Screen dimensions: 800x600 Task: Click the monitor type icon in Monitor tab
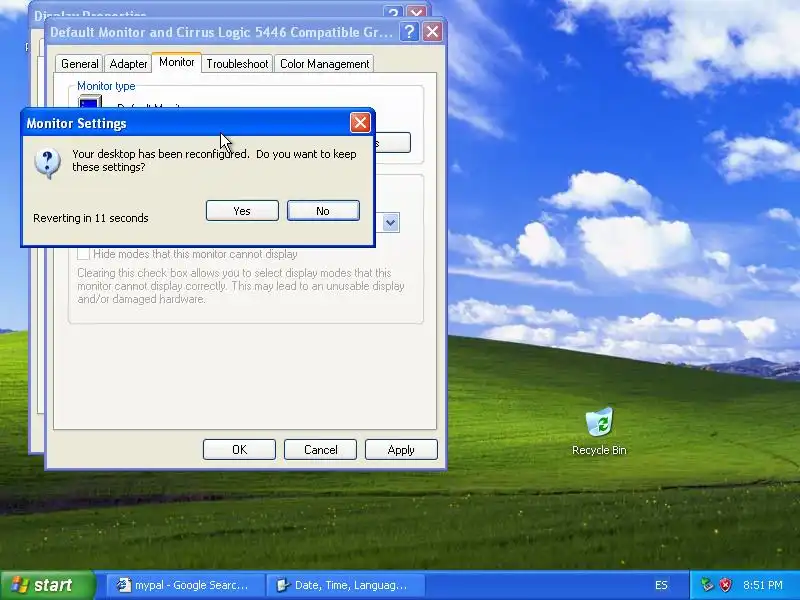pyautogui.click(x=90, y=102)
